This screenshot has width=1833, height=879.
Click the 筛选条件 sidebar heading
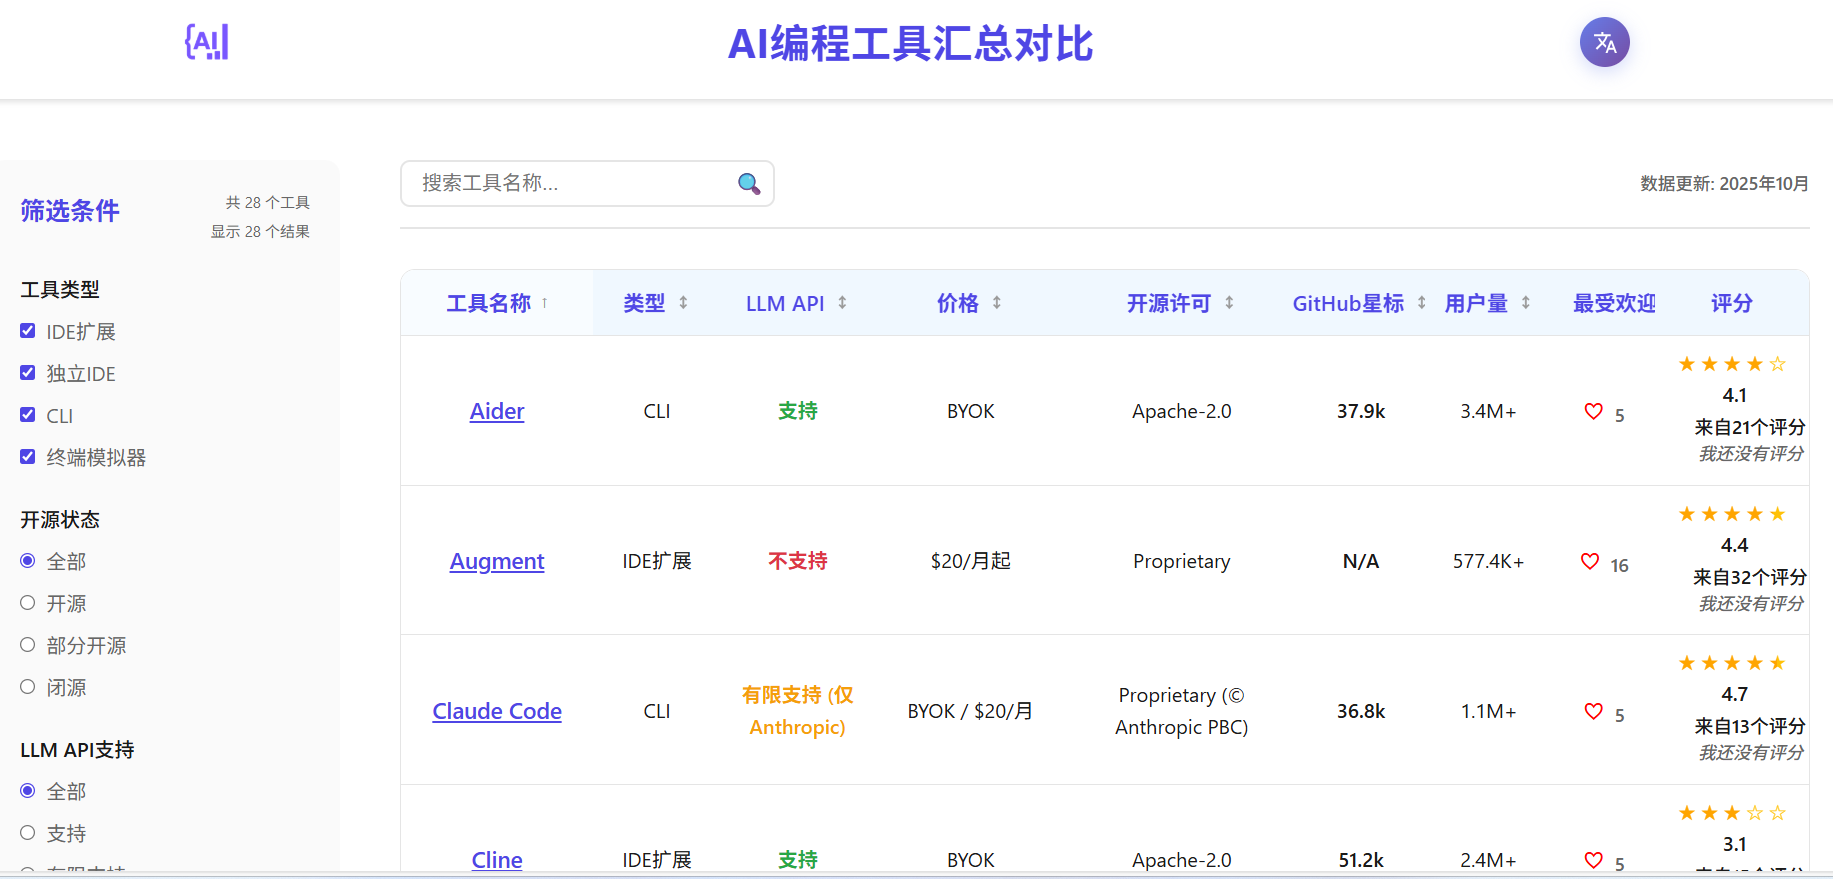click(70, 211)
